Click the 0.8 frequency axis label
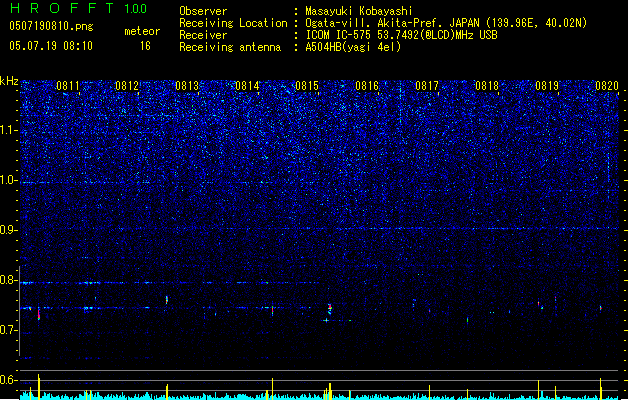Screen dimensions: 629x400 pos(9,280)
